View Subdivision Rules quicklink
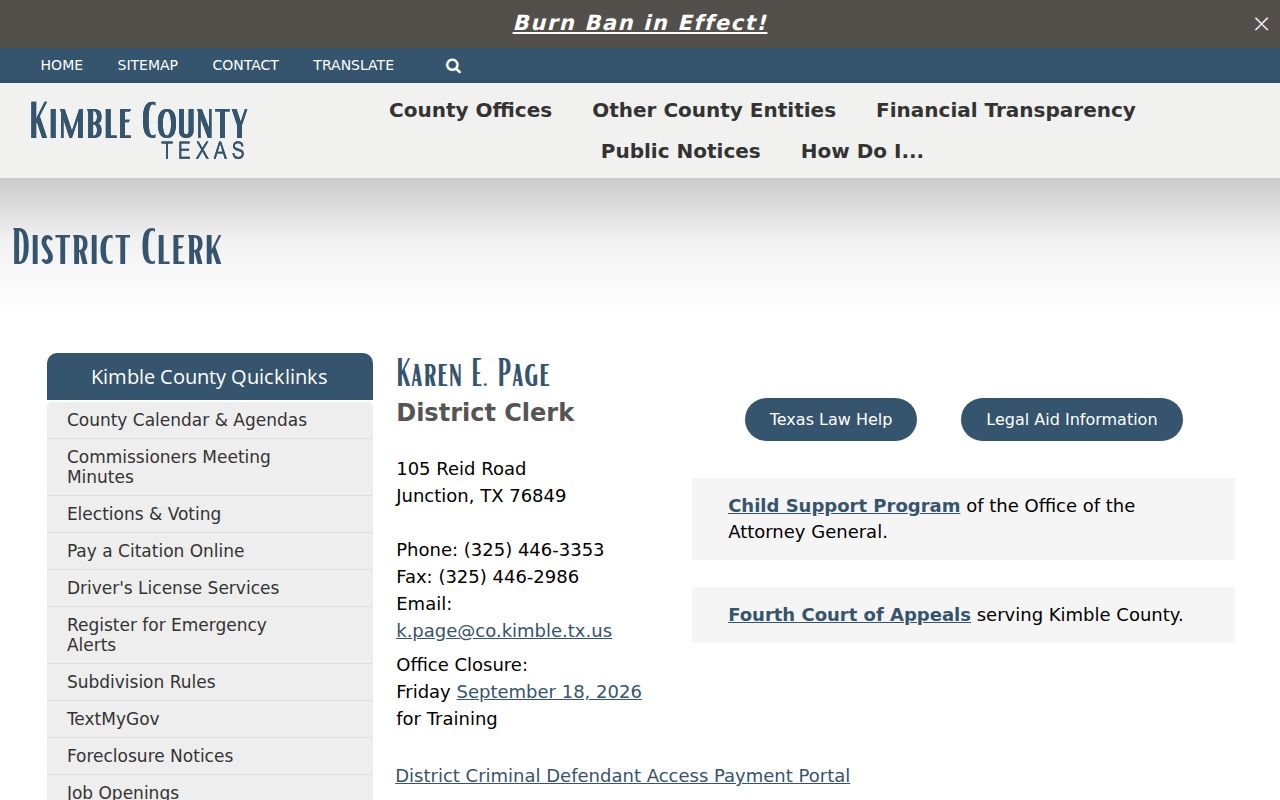 [210, 682]
